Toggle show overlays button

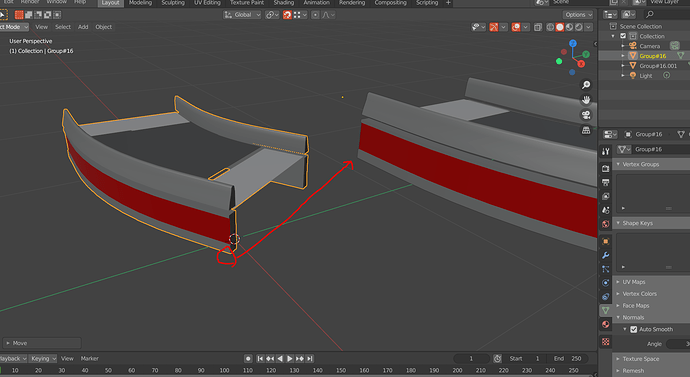pyautogui.click(x=516, y=27)
